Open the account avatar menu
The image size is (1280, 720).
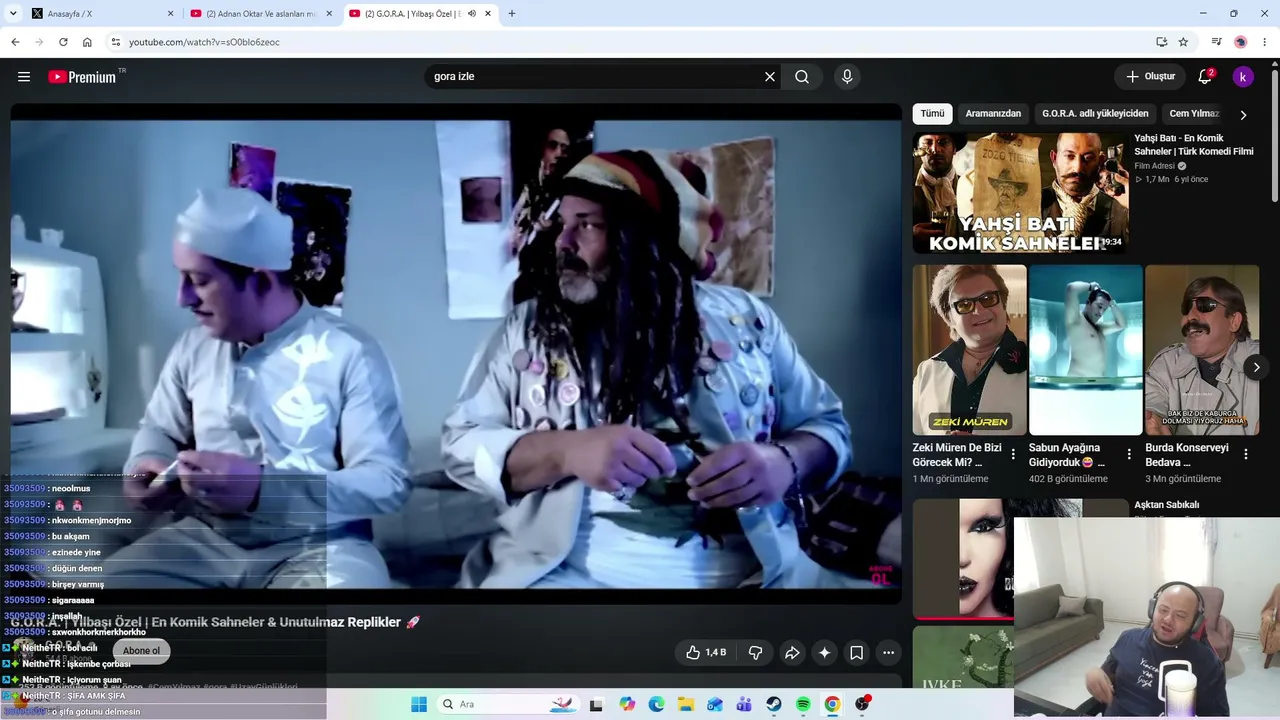[x=1243, y=77]
